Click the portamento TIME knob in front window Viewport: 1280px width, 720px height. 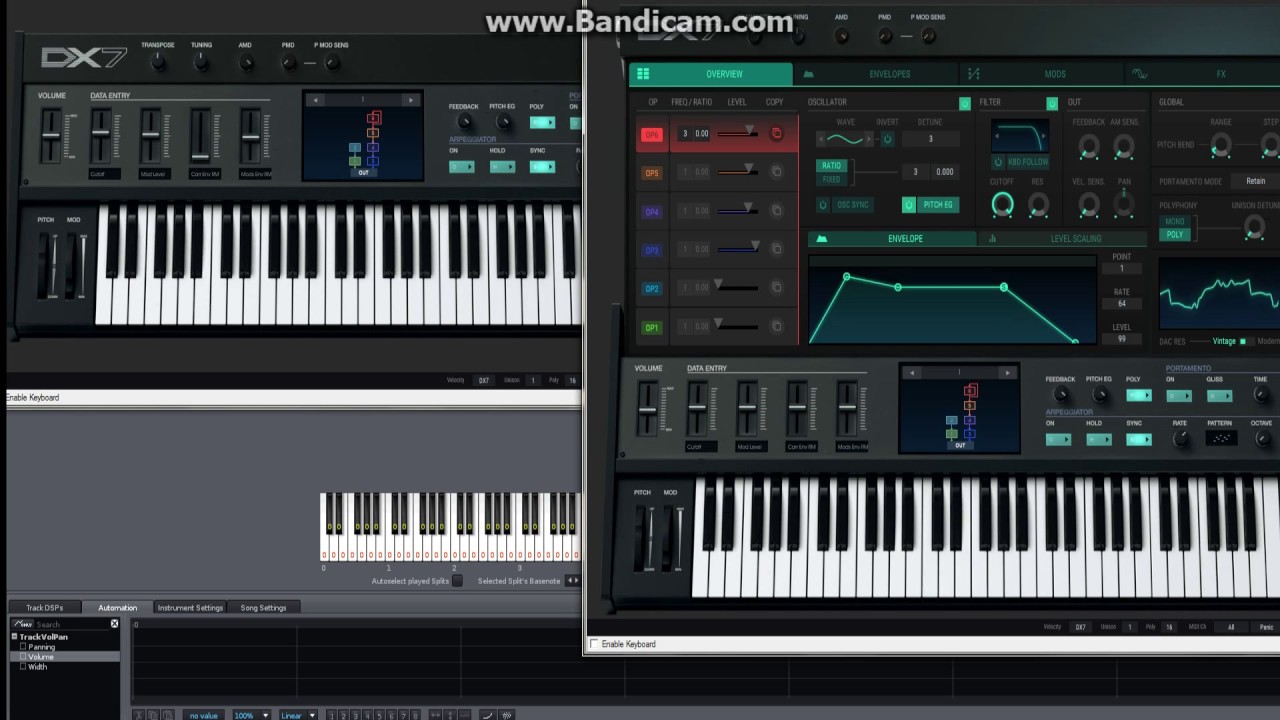coord(1261,395)
